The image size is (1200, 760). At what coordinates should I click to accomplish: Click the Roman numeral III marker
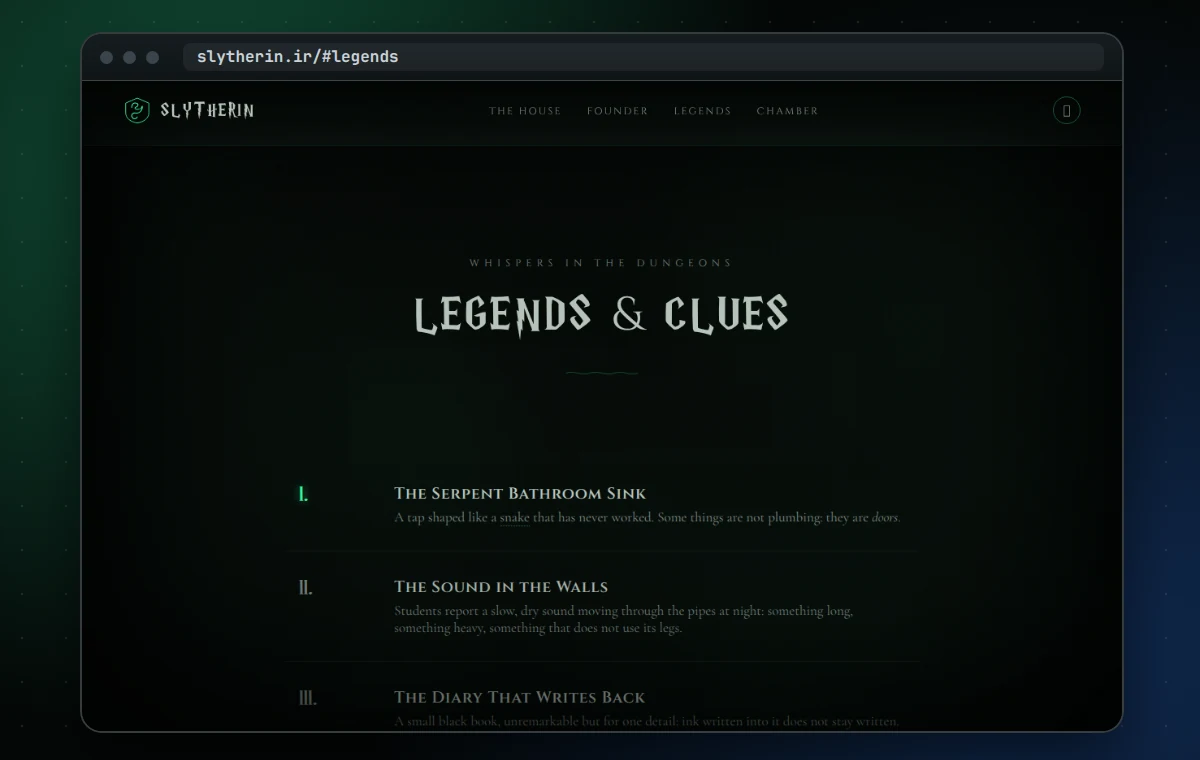(x=308, y=698)
